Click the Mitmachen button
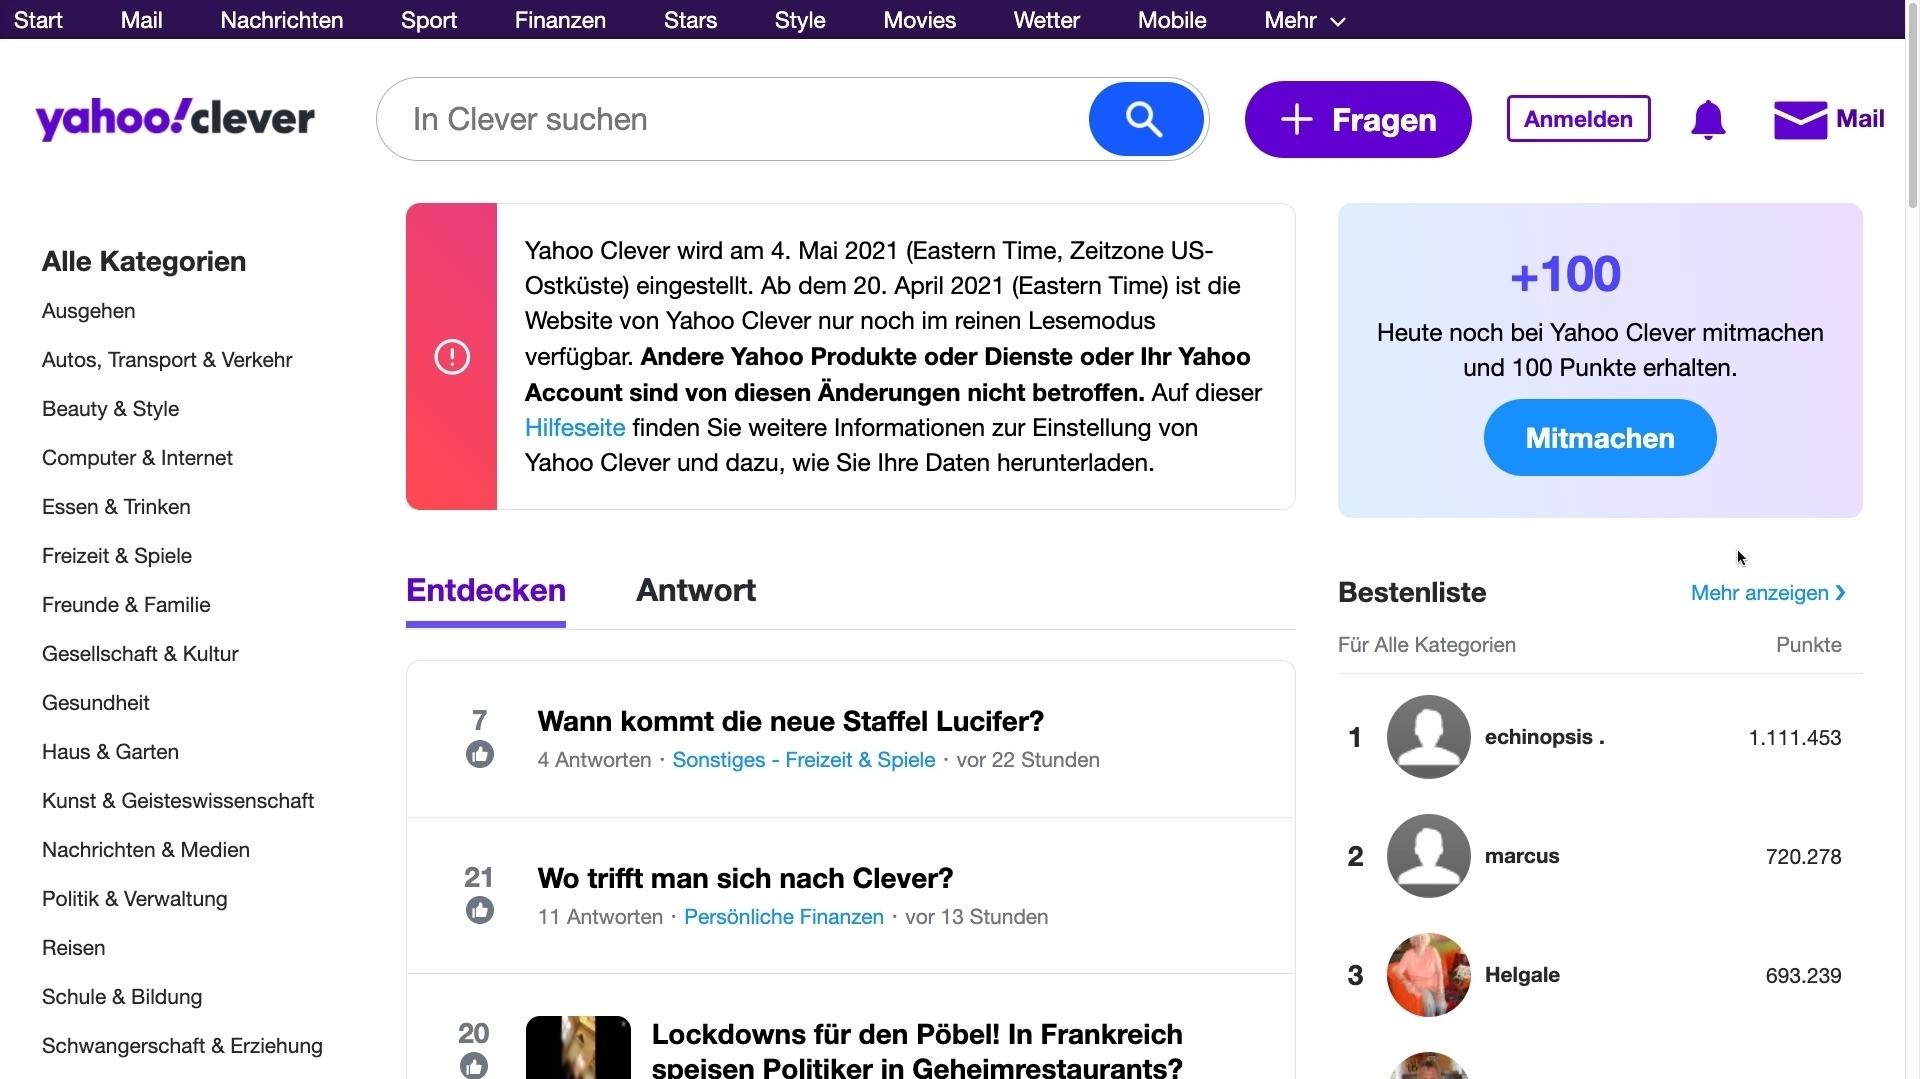 tap(1600, 438)
